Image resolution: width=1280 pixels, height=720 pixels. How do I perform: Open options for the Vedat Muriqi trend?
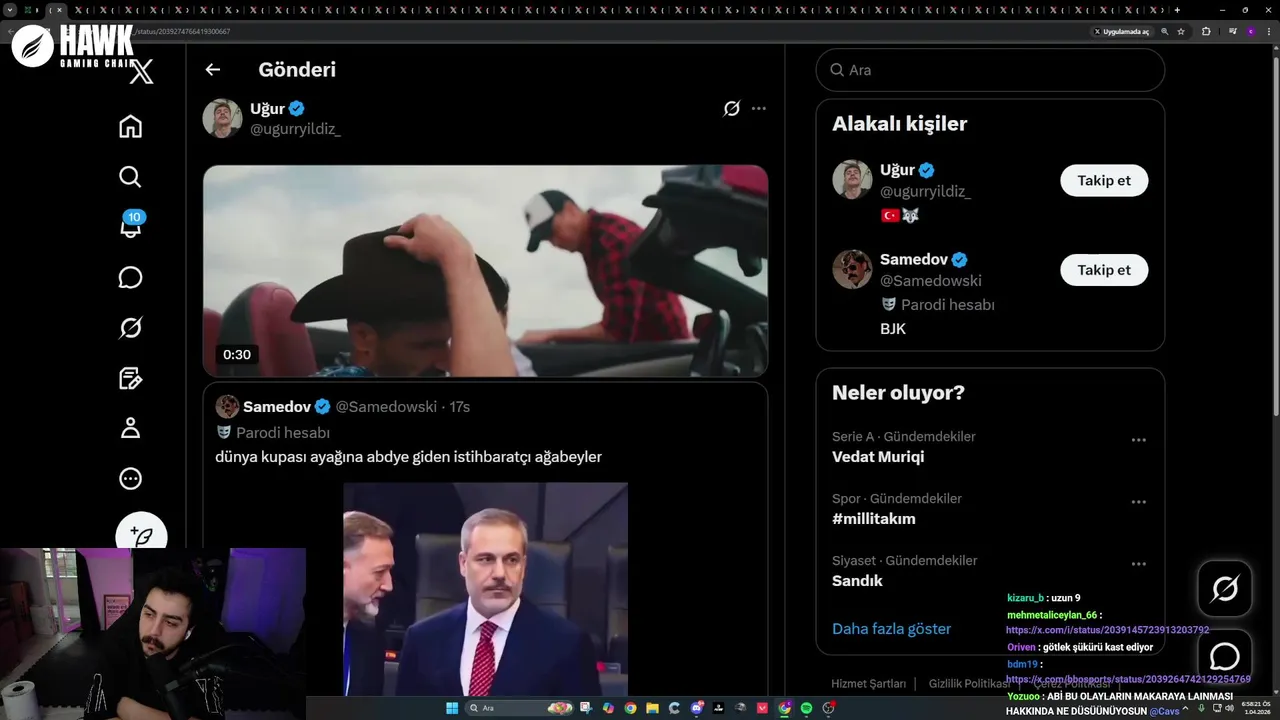click(x=1138, y=440)
